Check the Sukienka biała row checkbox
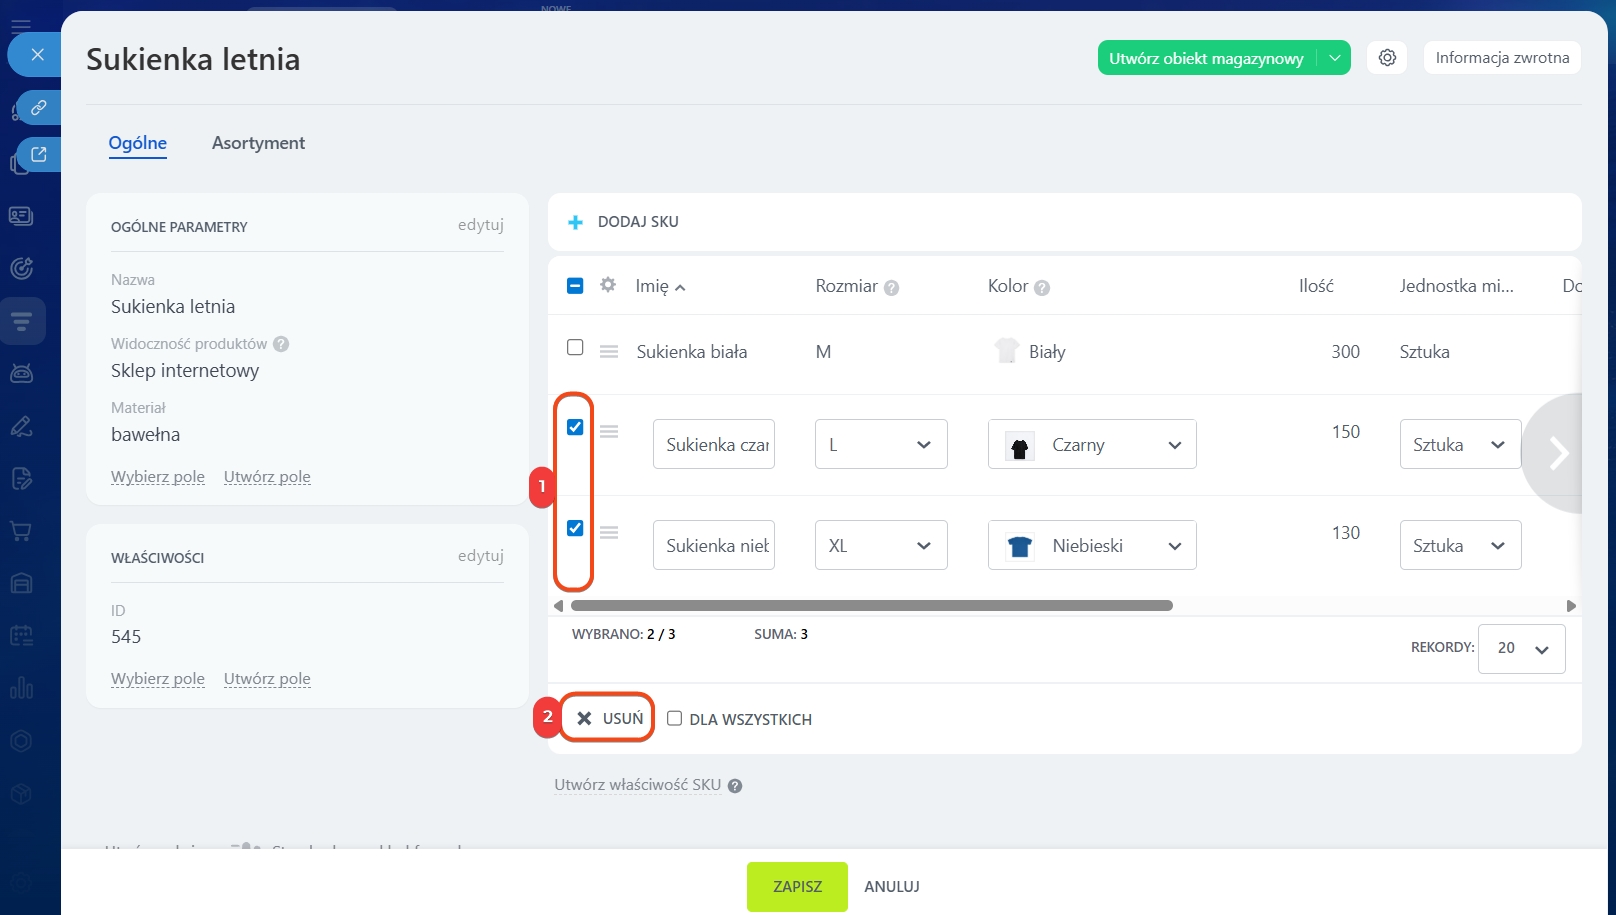 (x=575, y=347)
